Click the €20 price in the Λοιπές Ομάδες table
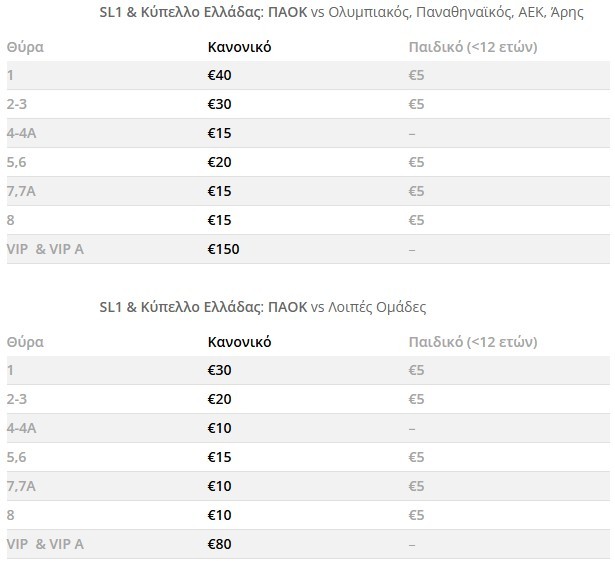 point(219,399)
